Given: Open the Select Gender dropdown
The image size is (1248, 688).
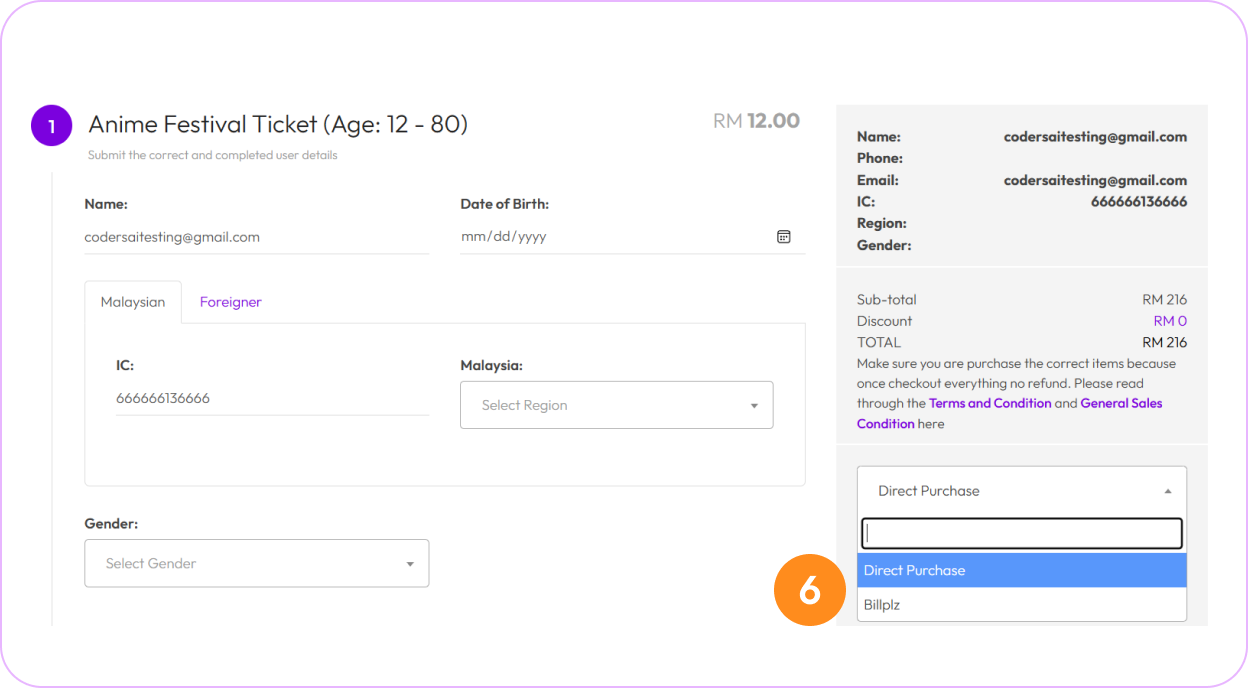Looking at the screenshot, I should 256,563.
